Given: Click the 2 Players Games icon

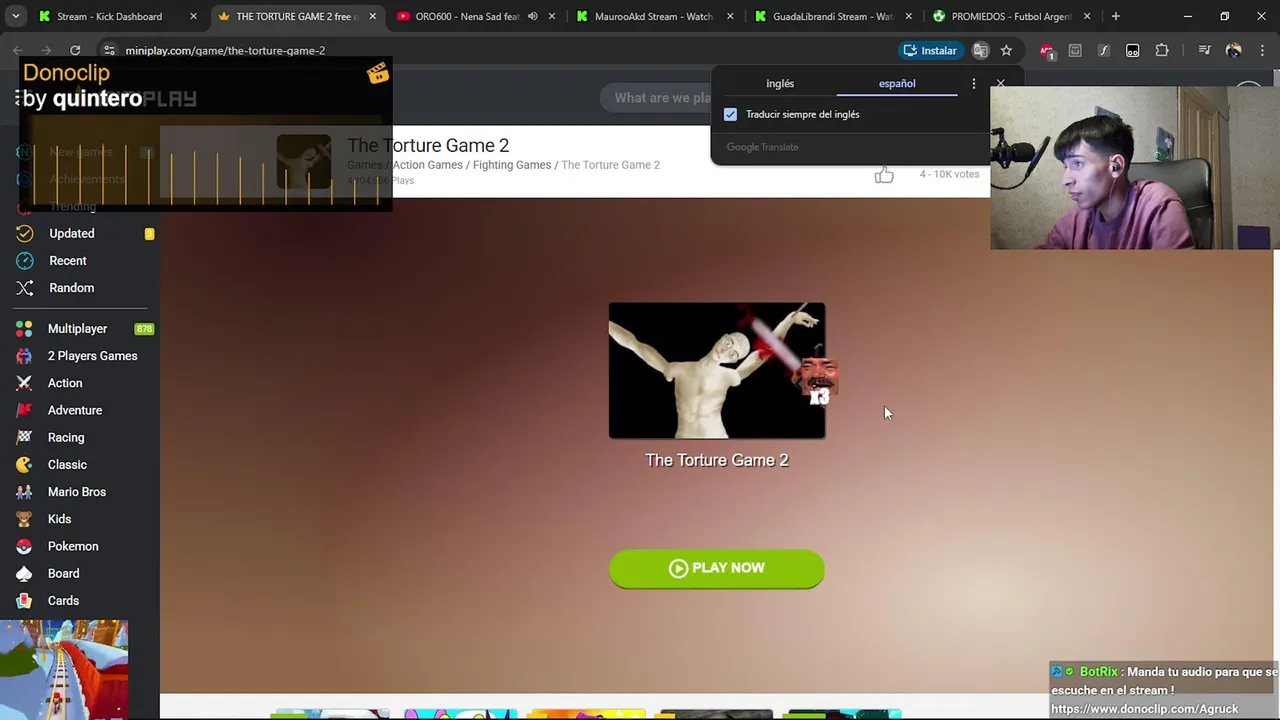Looking at the screenshot, I should [x=24, y=356].
